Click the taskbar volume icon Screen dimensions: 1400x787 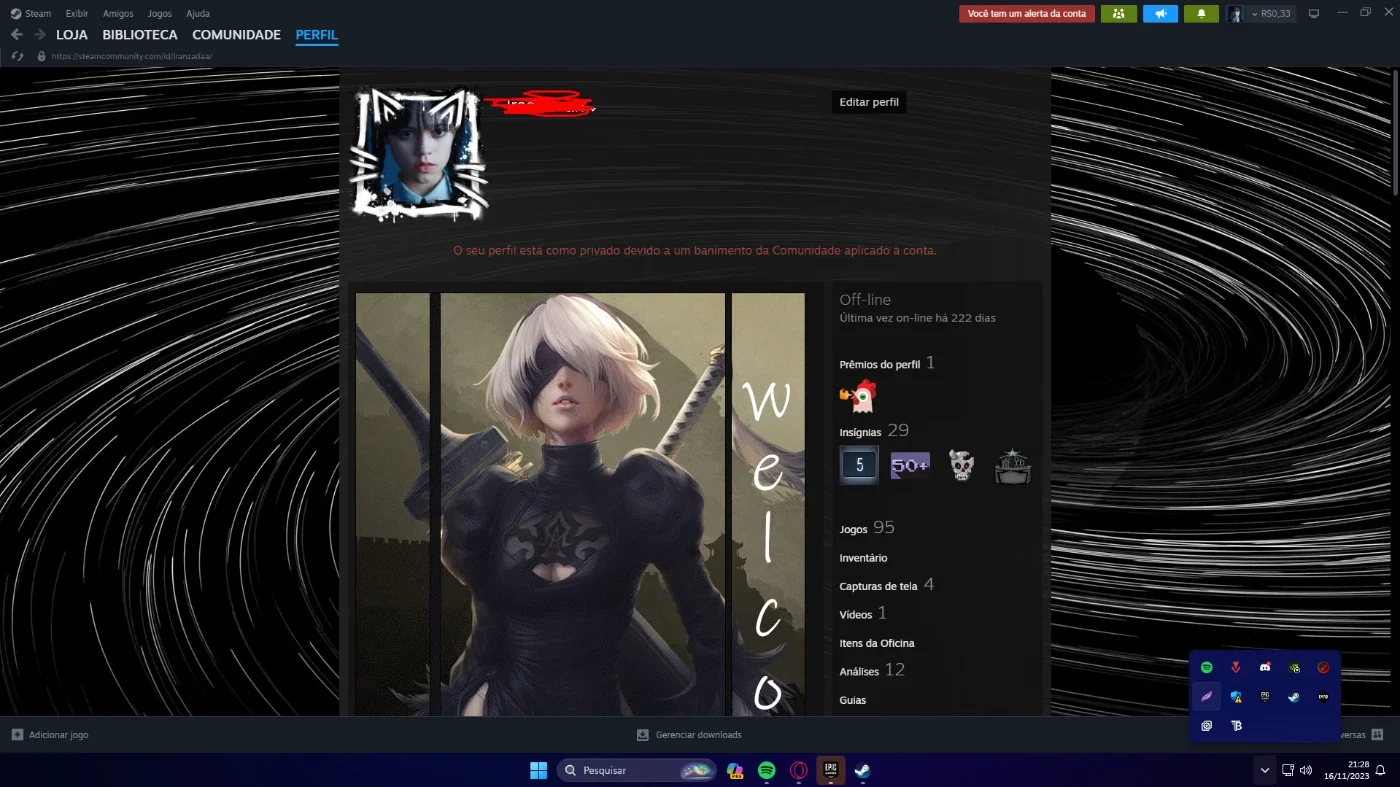pyautogui.click(x=1305, y=770)
